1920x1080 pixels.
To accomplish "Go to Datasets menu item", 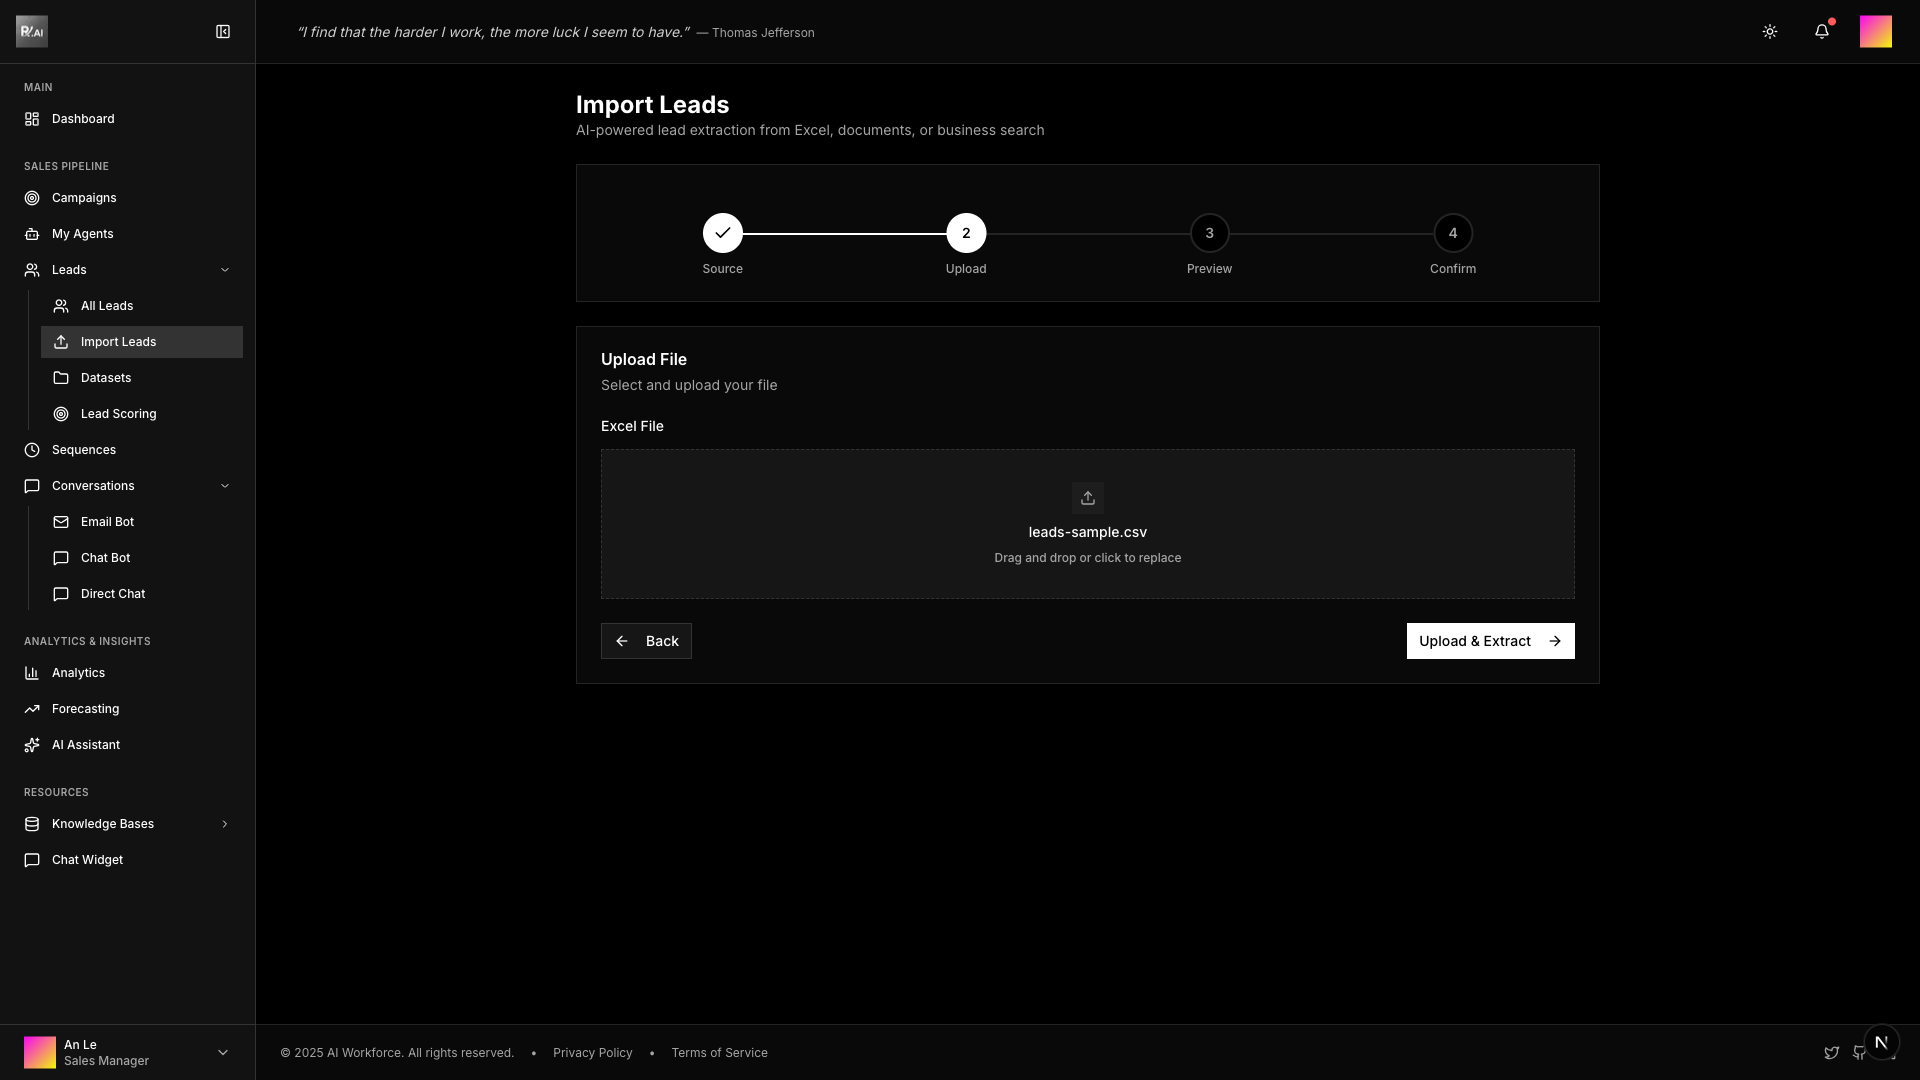I will pos(106,378).
